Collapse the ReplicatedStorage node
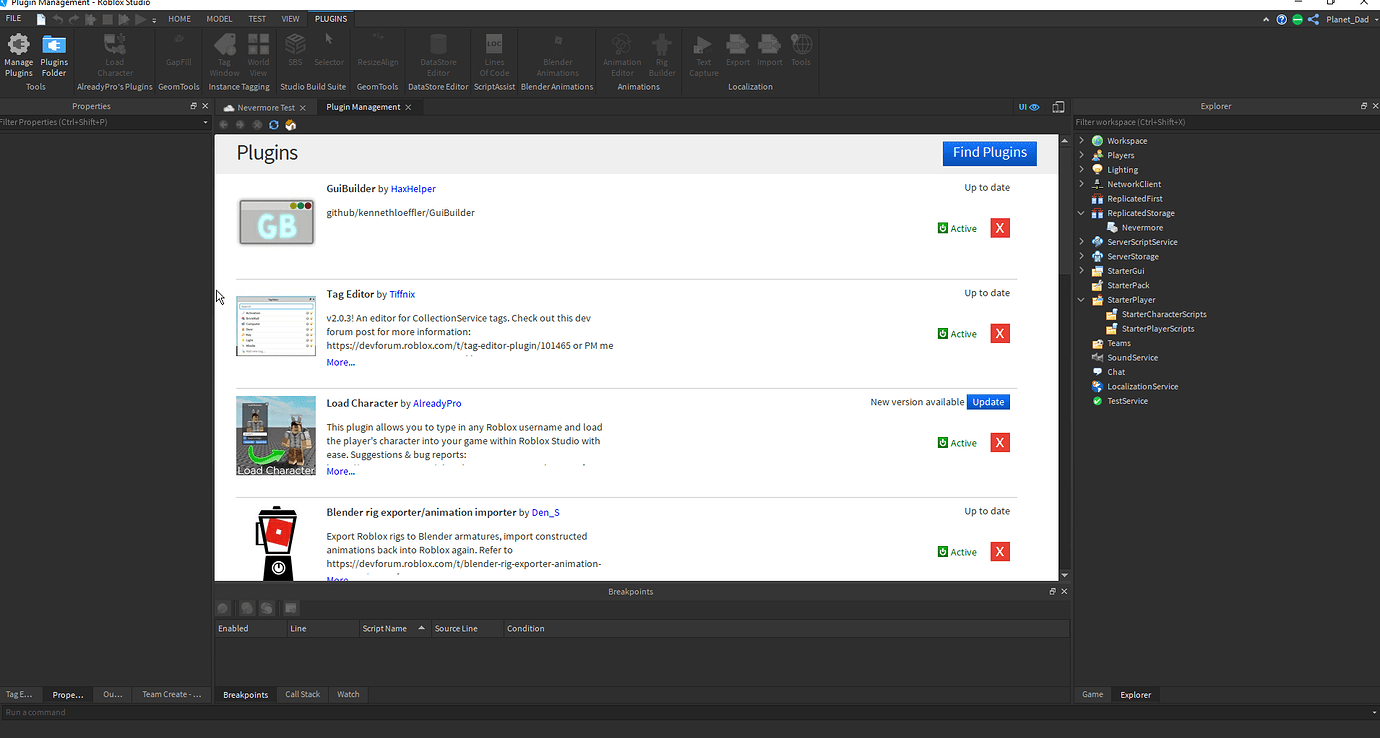Image resolution: width=1380 pixels, height=738 pixels. coord(1081,213)
